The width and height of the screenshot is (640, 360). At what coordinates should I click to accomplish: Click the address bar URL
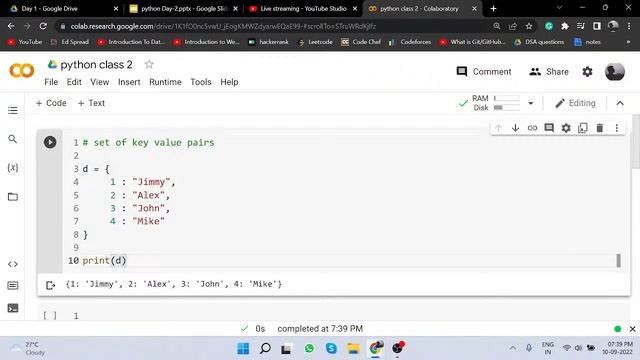point(223,26)
